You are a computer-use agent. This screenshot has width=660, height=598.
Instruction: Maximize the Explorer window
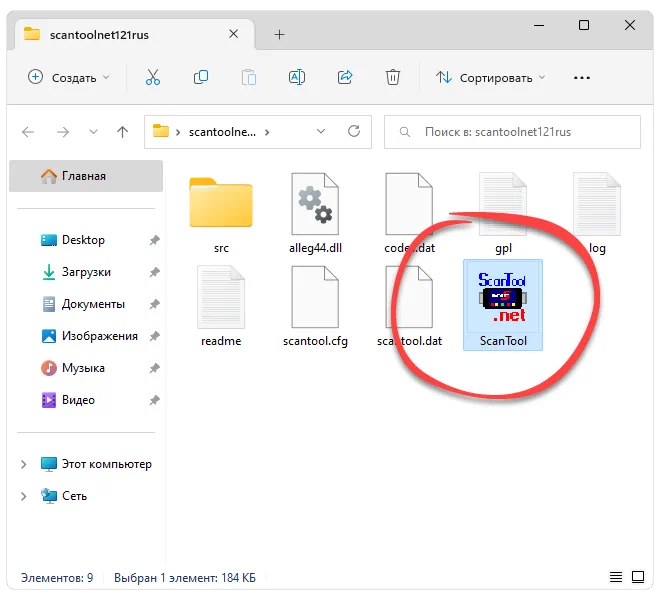click(x=584, y=25)
